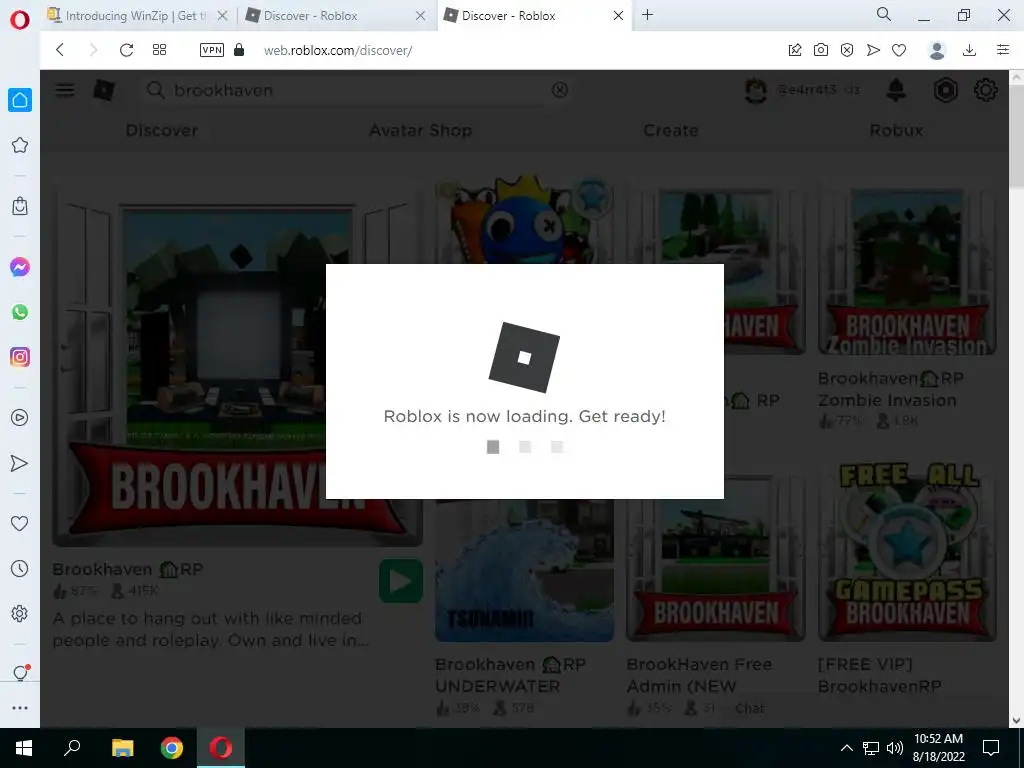Viewport: 1024px width, 768px height.
Task: Open the edit page pencil icon in address bar
Action: (x=795, y=50)
